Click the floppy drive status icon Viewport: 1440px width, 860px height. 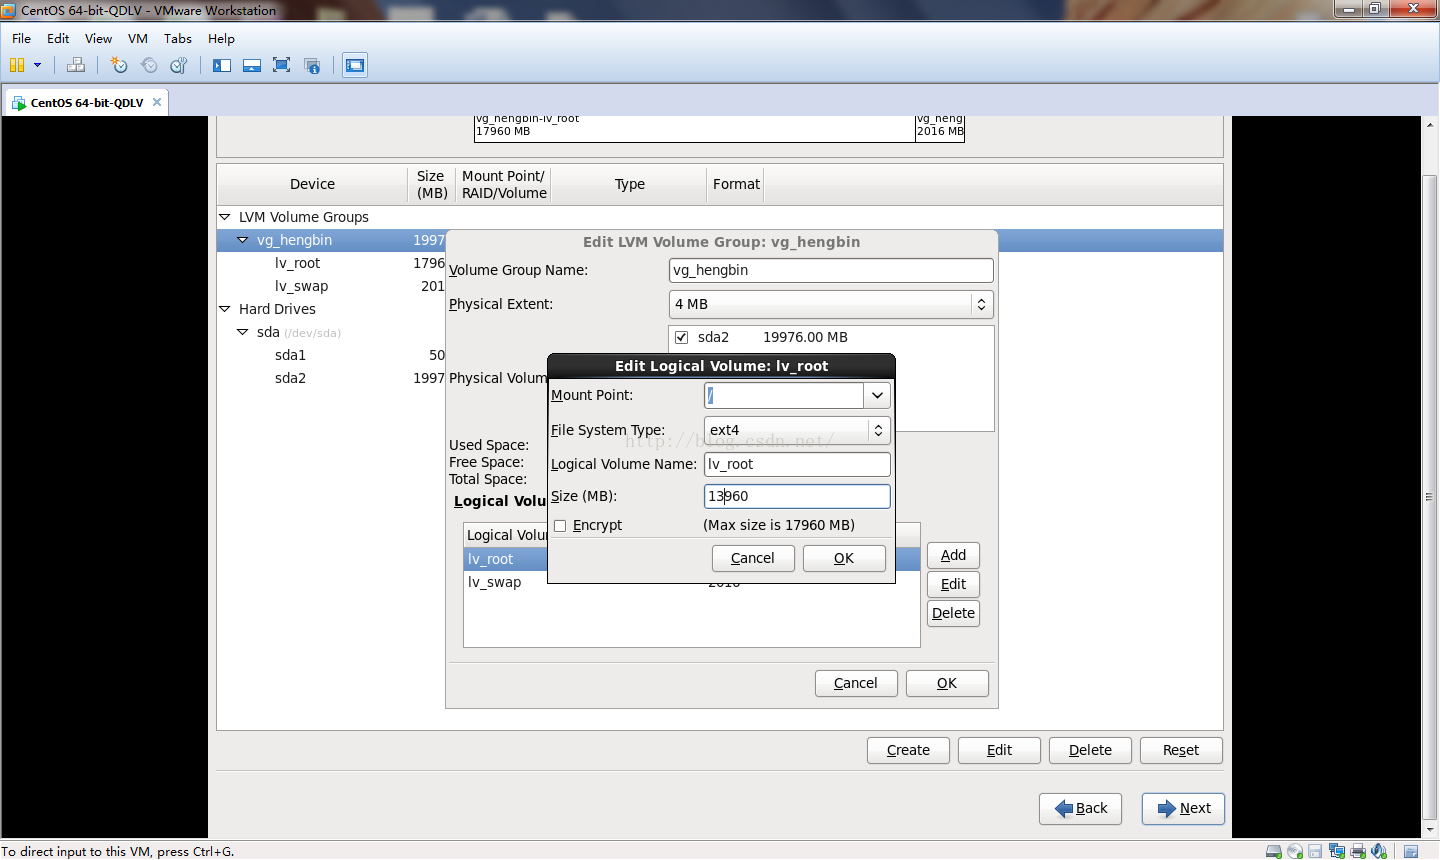1315,851
